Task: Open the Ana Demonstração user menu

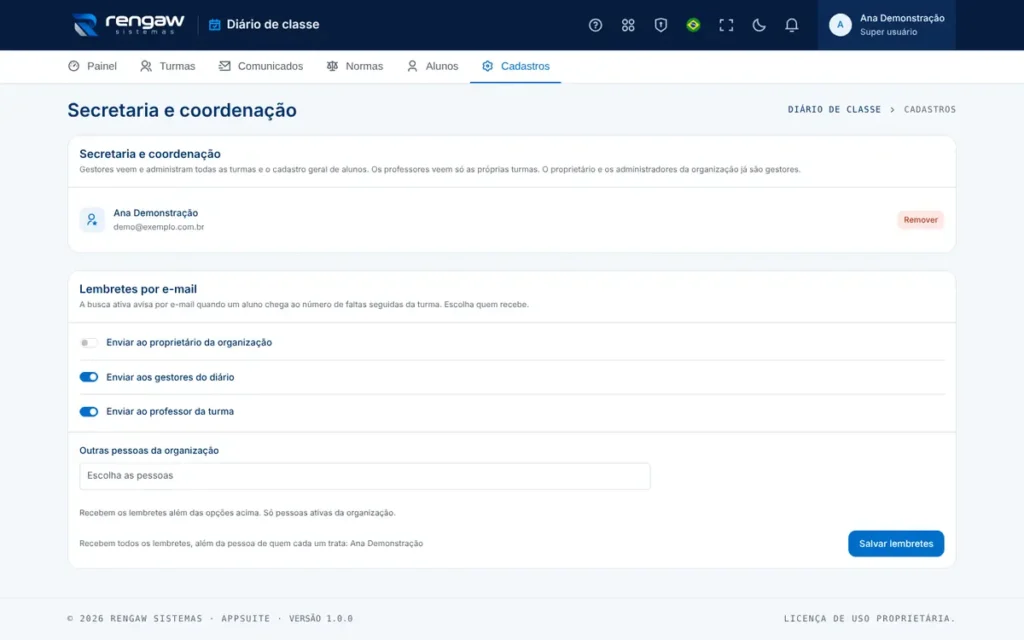Action: (886, 25)
